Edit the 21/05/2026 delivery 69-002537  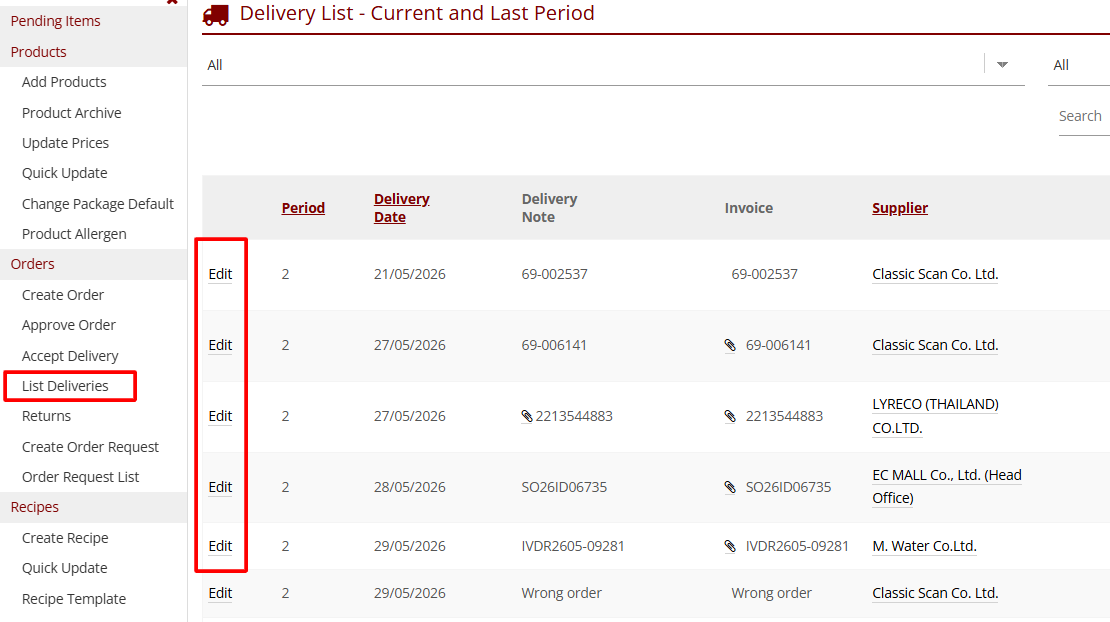220,275
